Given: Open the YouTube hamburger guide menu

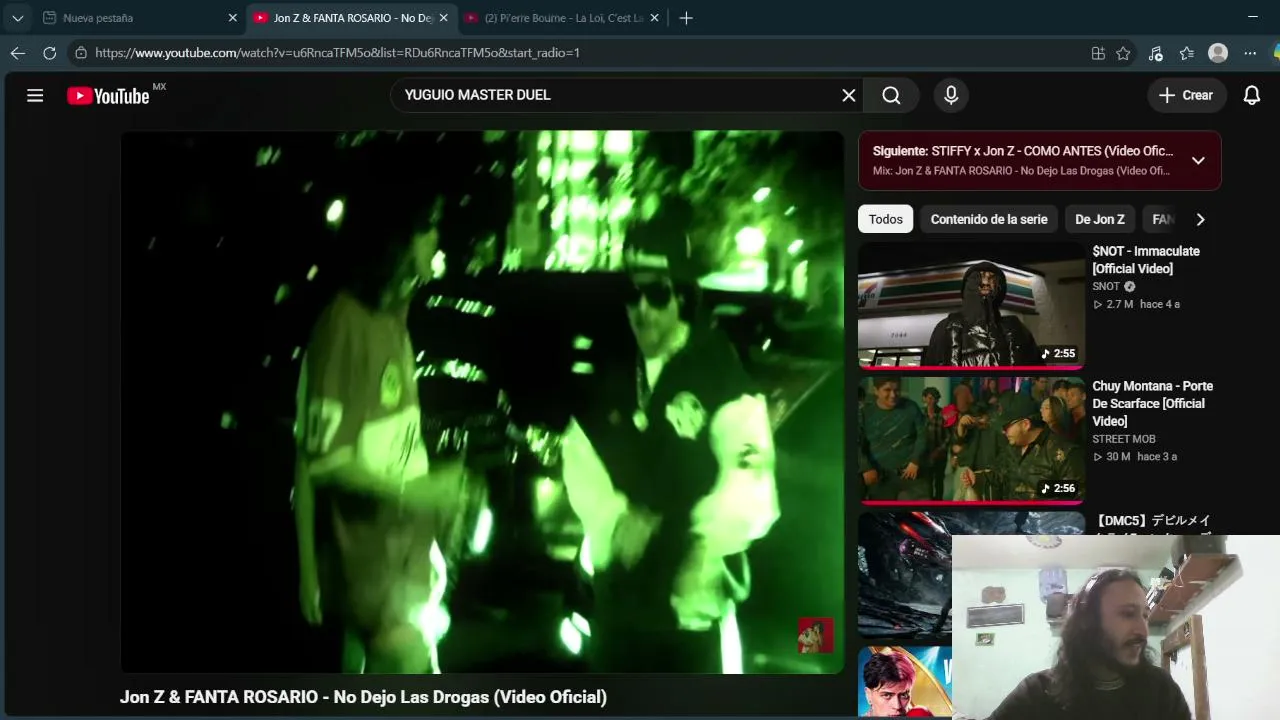Looking at the screenshot, I should pos(35,95).
